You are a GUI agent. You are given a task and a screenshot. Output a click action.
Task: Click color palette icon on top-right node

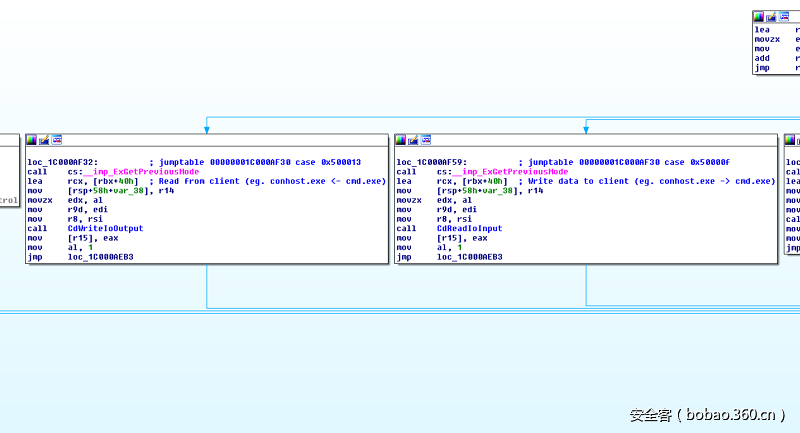click(x=758, y=17)
